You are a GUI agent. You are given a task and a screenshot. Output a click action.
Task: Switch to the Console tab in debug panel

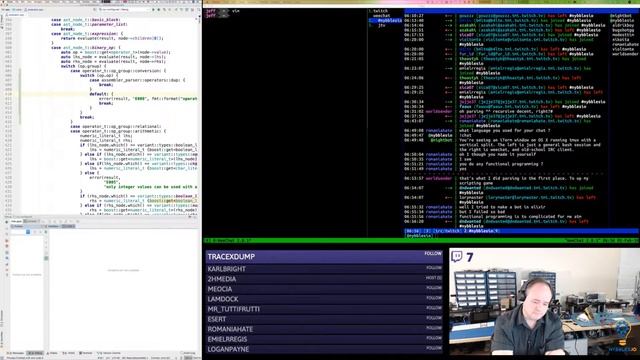coord(32,221)
